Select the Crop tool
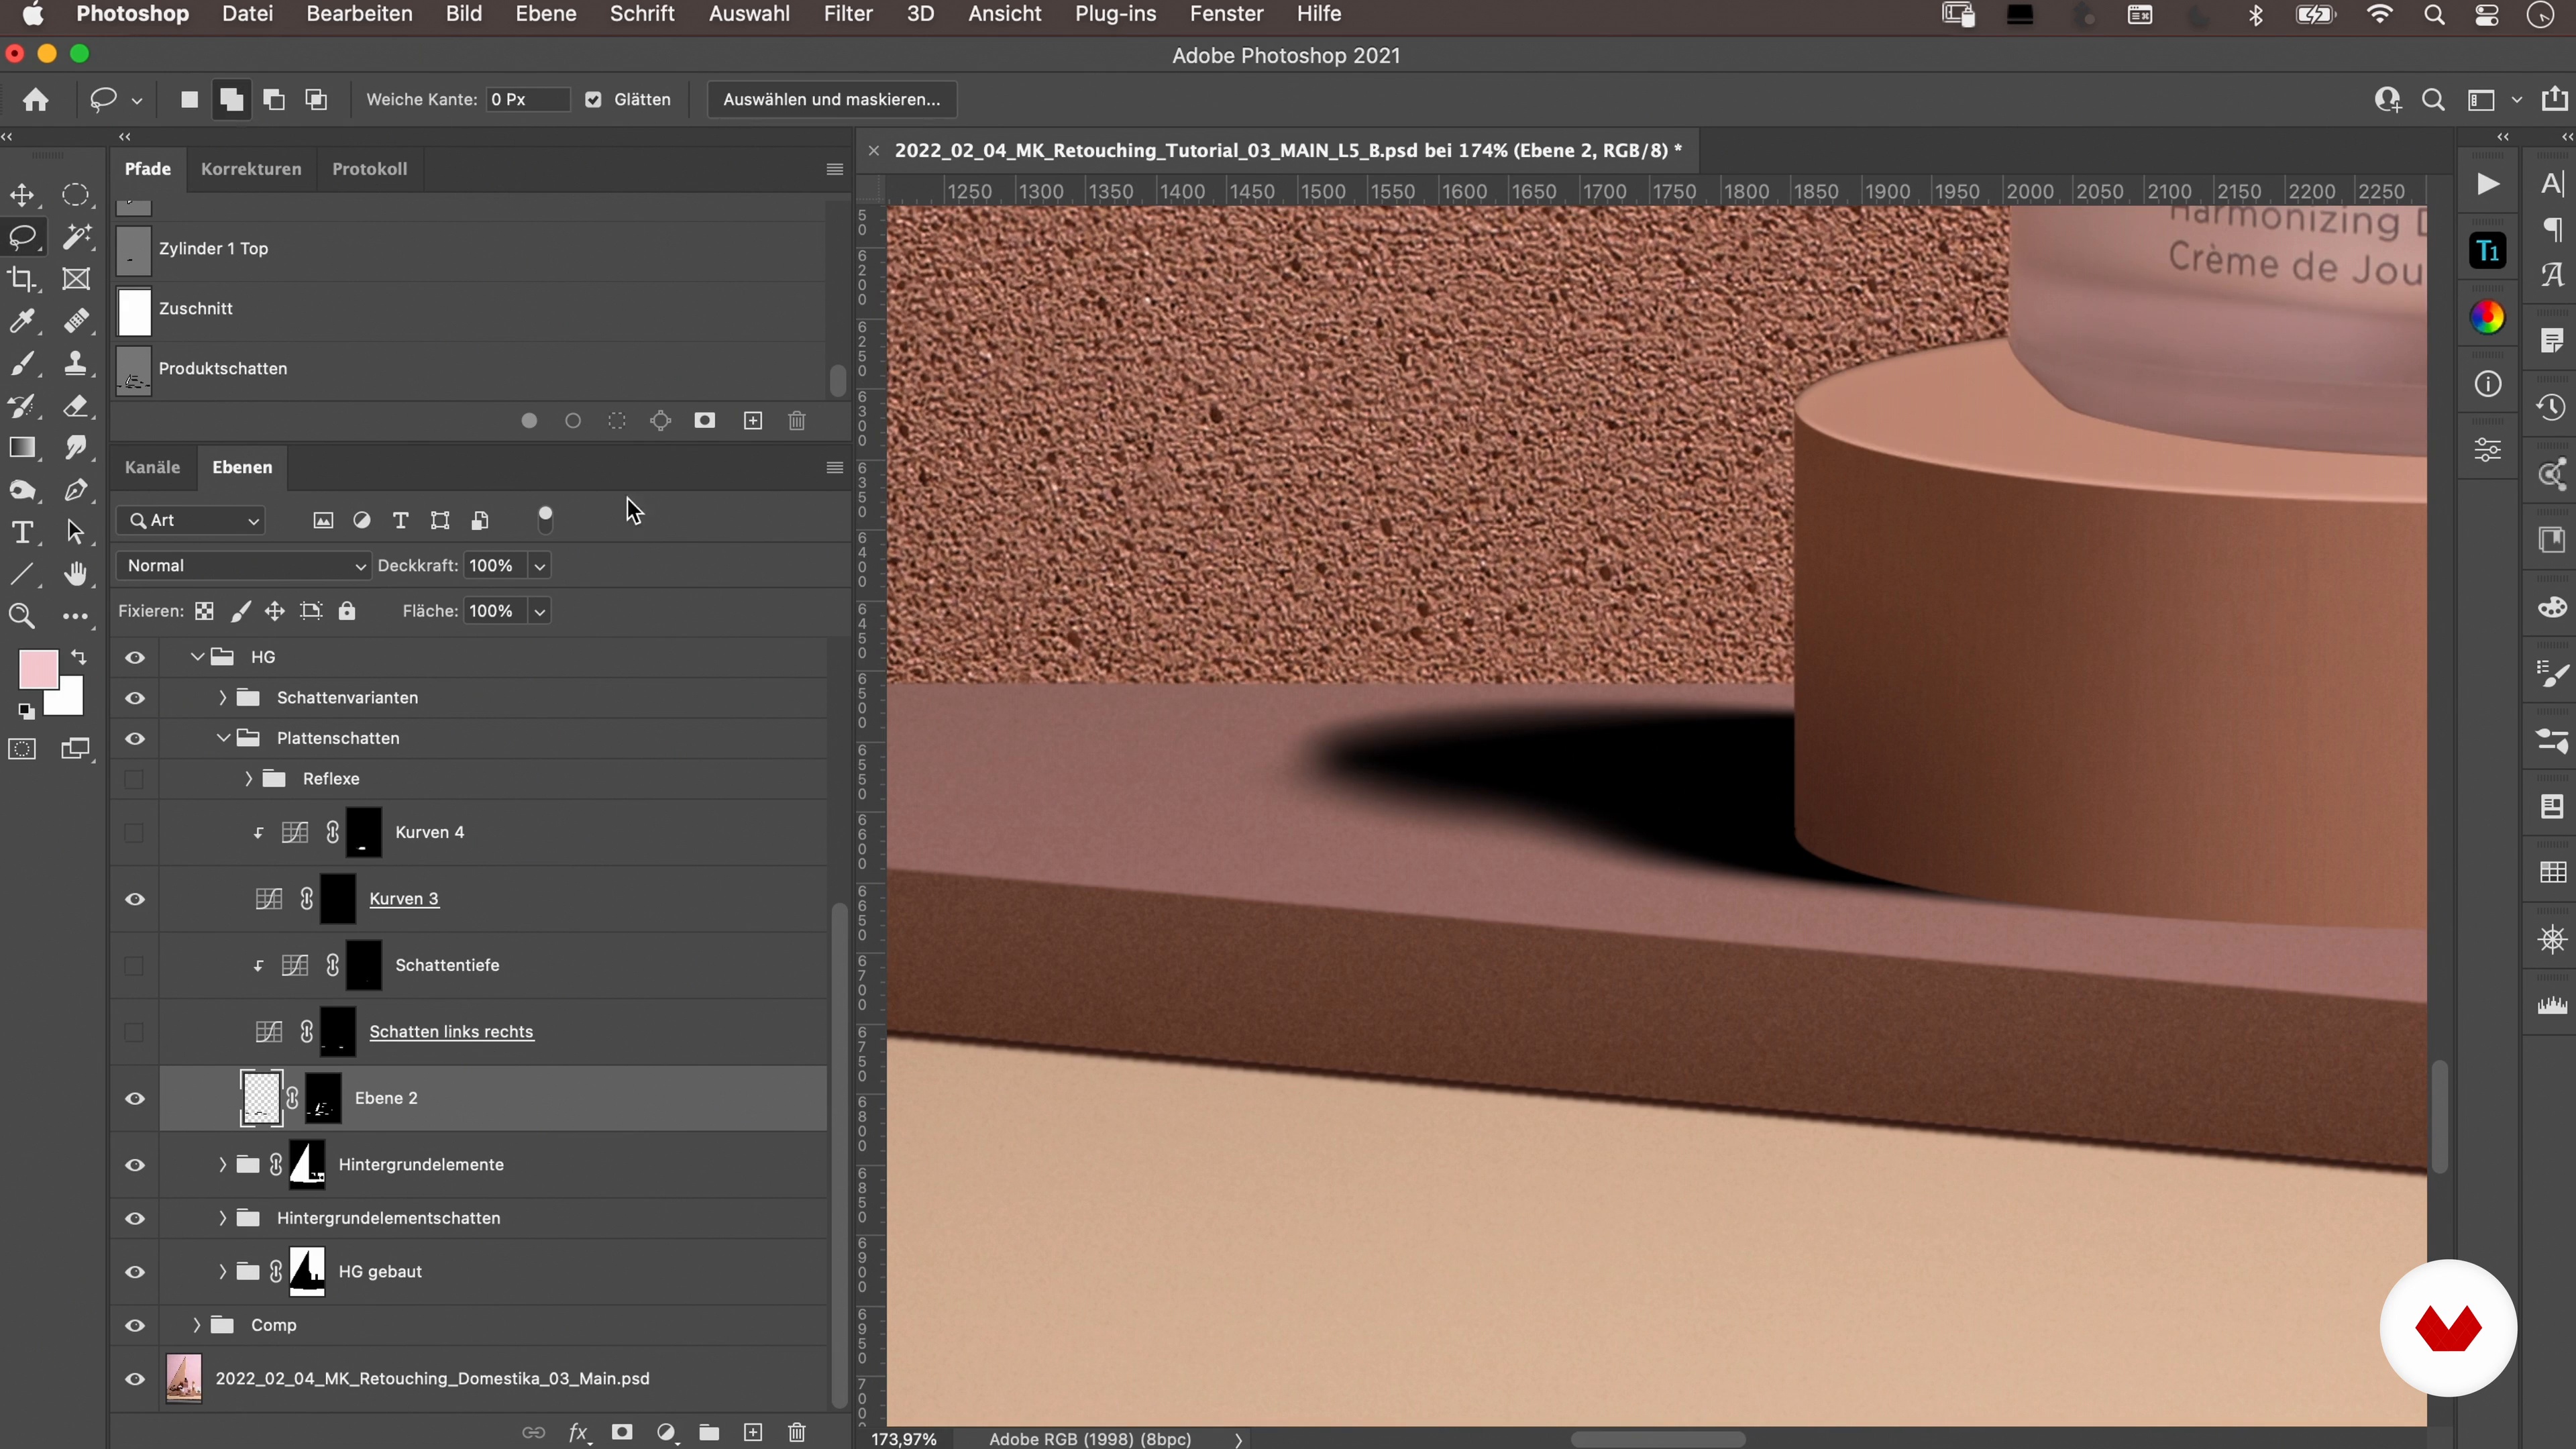Viewport: 2576px width, 1449px height. (22, 279)
